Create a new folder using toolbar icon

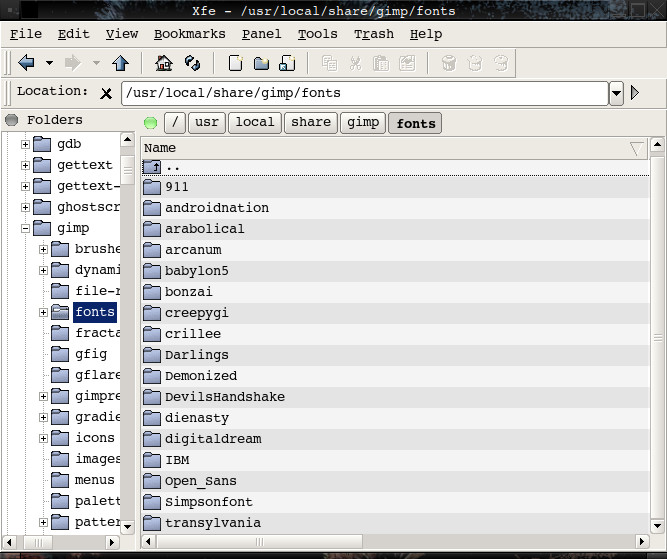pyautogui.click(x=261, y=63)
